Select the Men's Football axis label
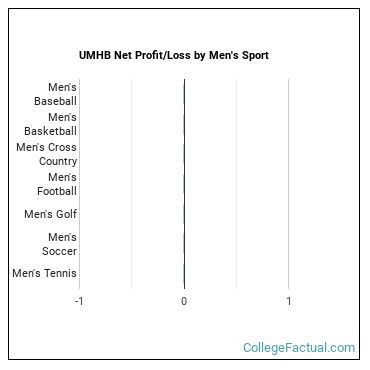Image resolution: width=370 pixels, height=370 pixels. pos(57,184)
